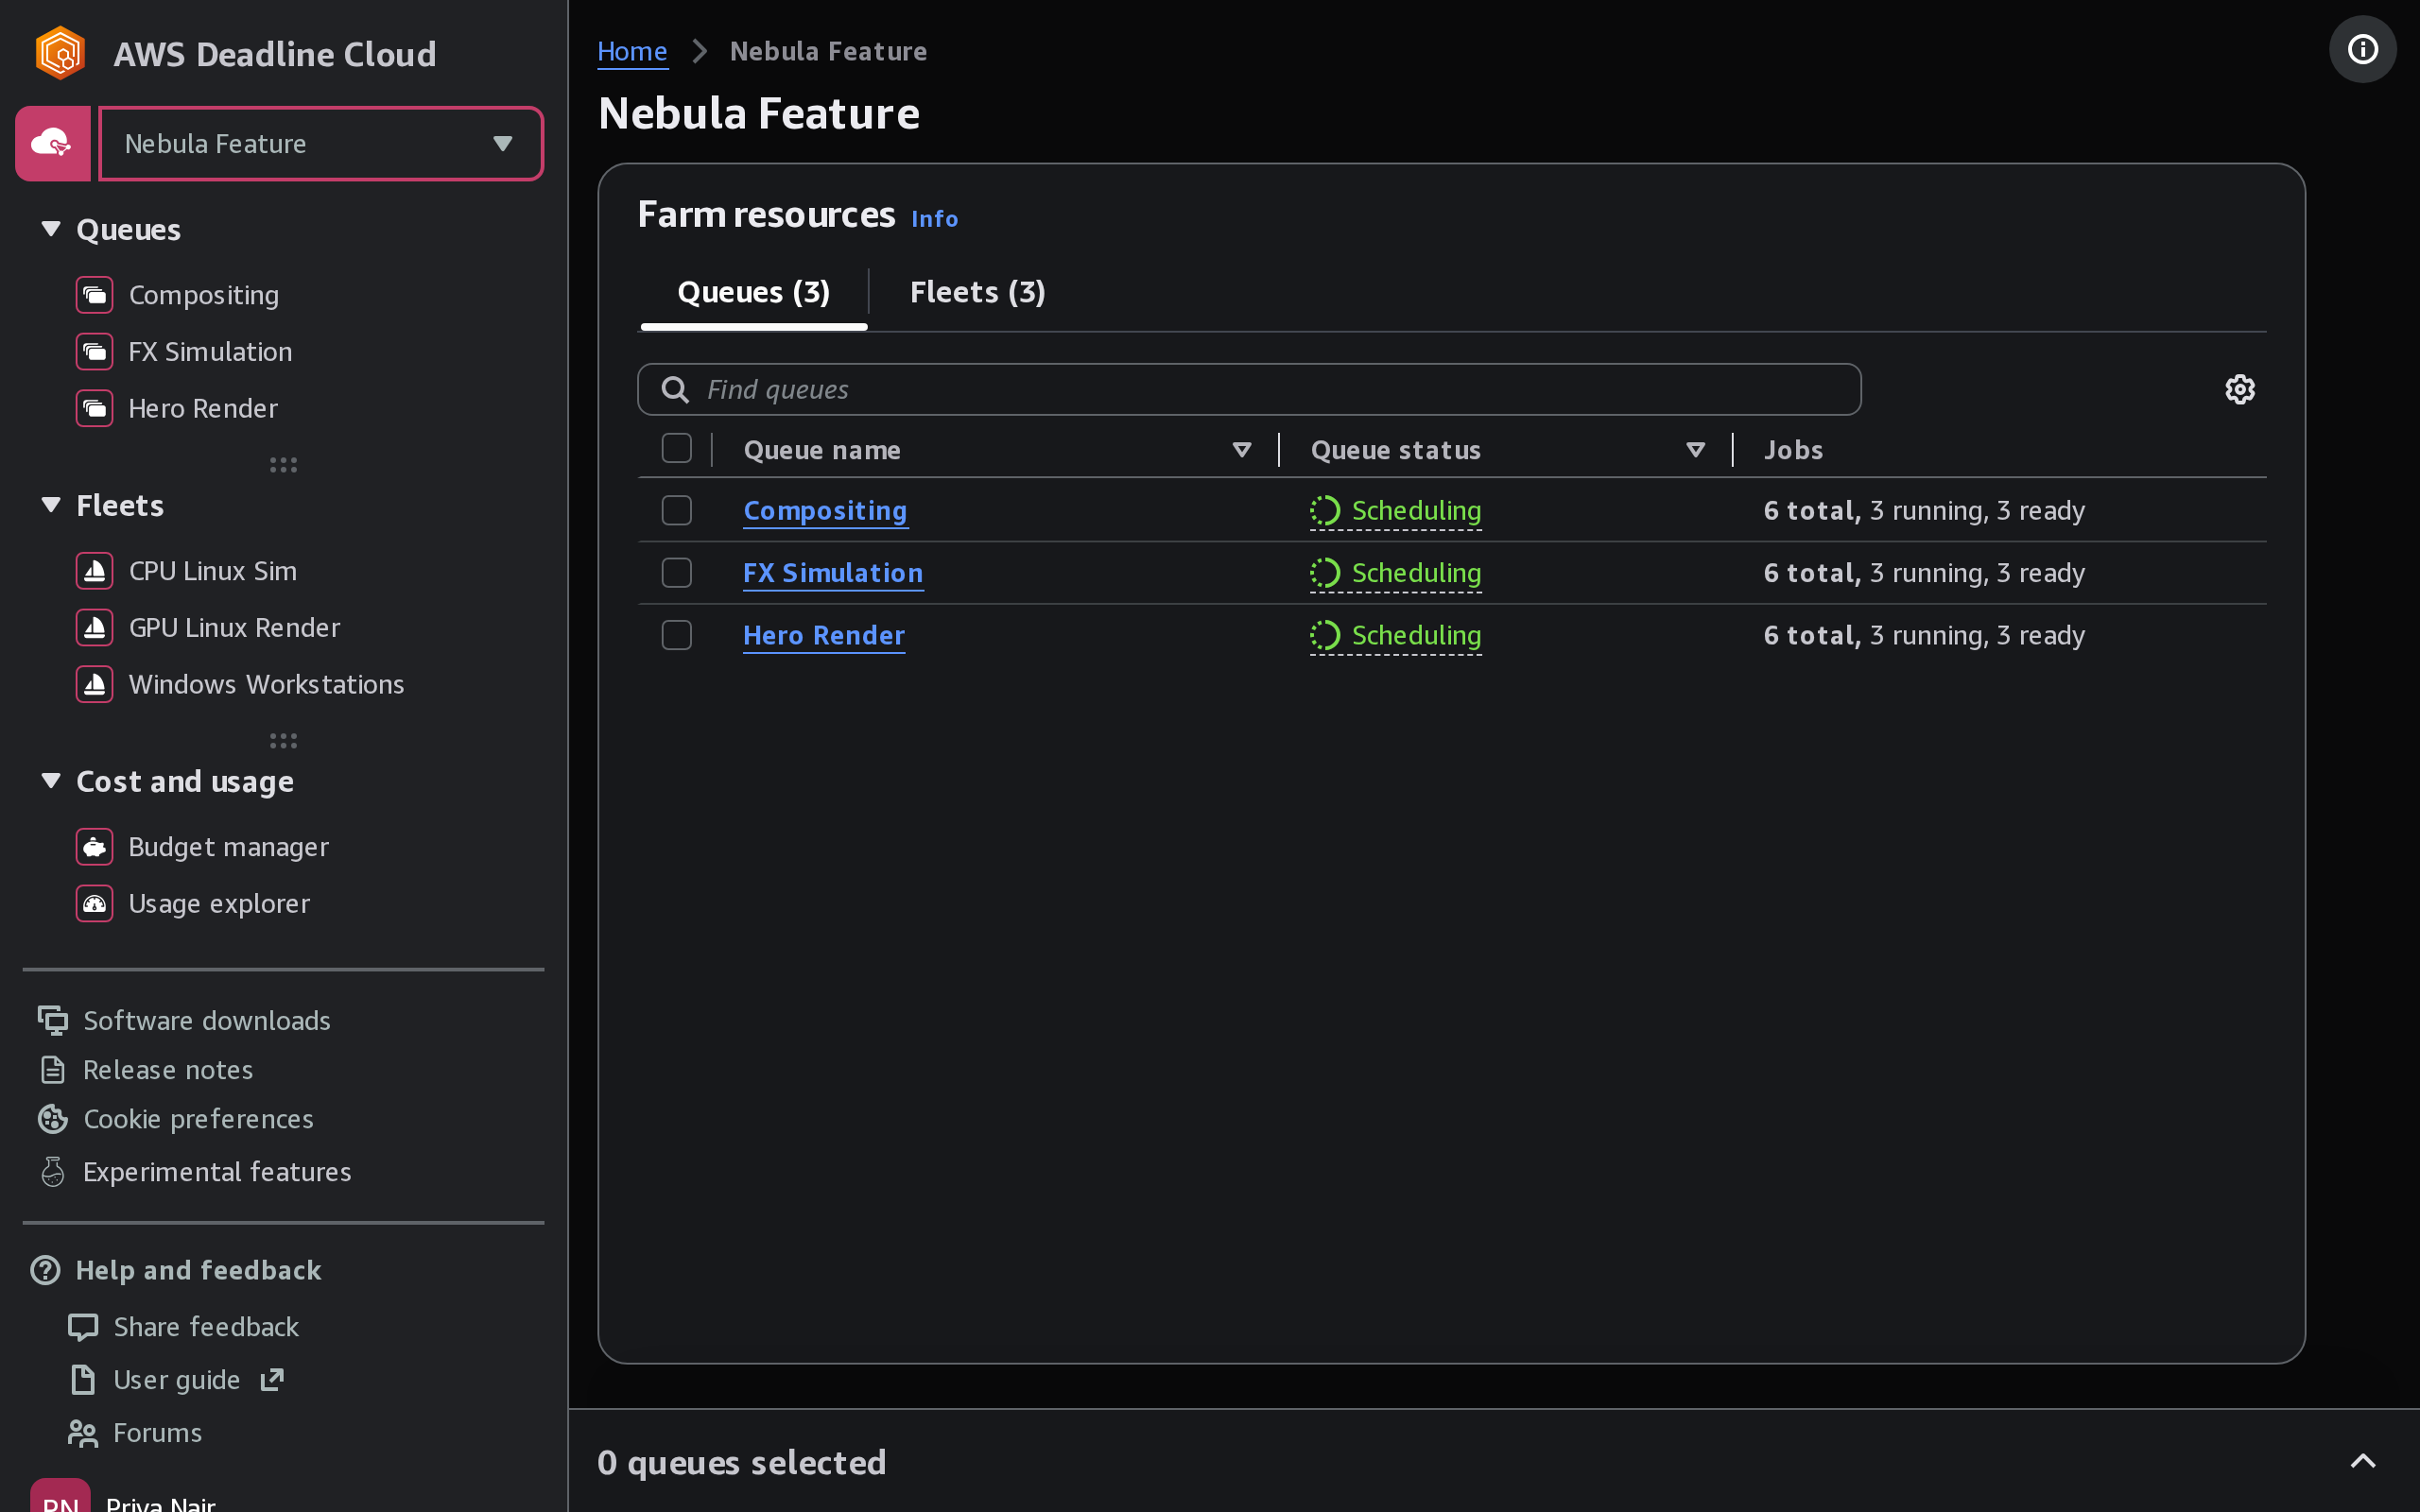This screenshot has width=2420, height=1512.
Task: Open Budget manager in sidebar
Action: click(228, 847)
